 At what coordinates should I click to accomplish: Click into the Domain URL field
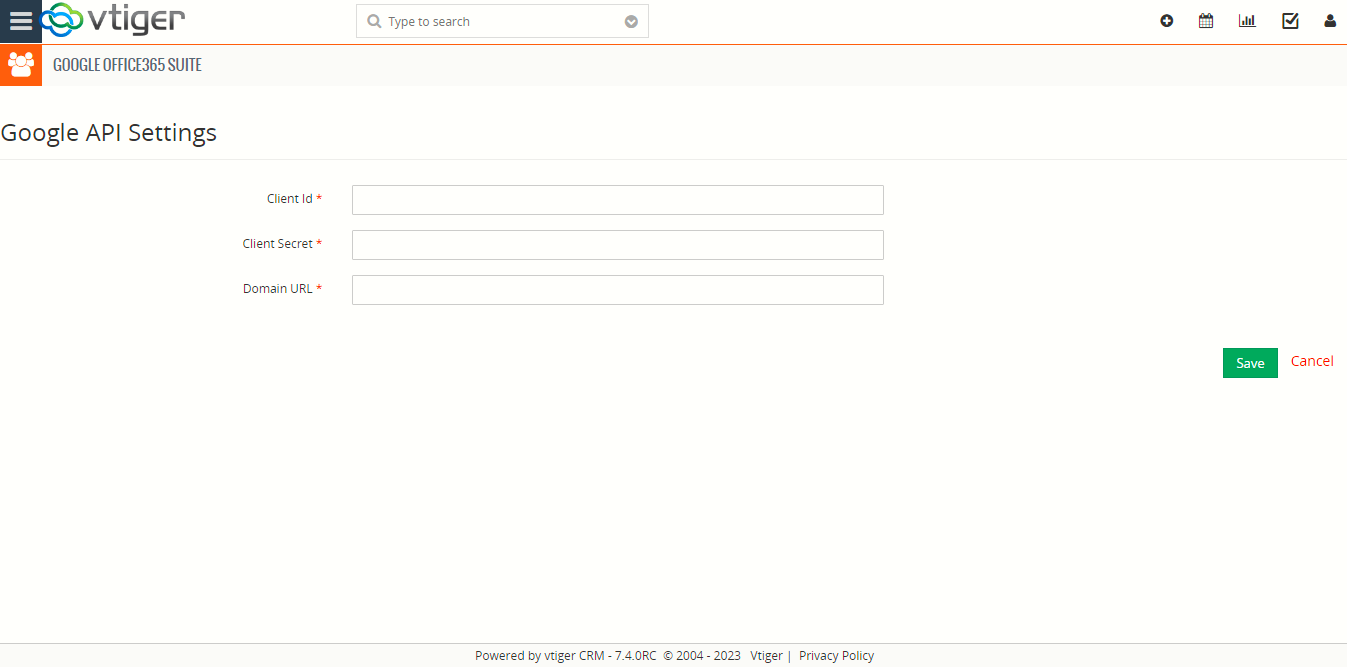coord(618,290)
